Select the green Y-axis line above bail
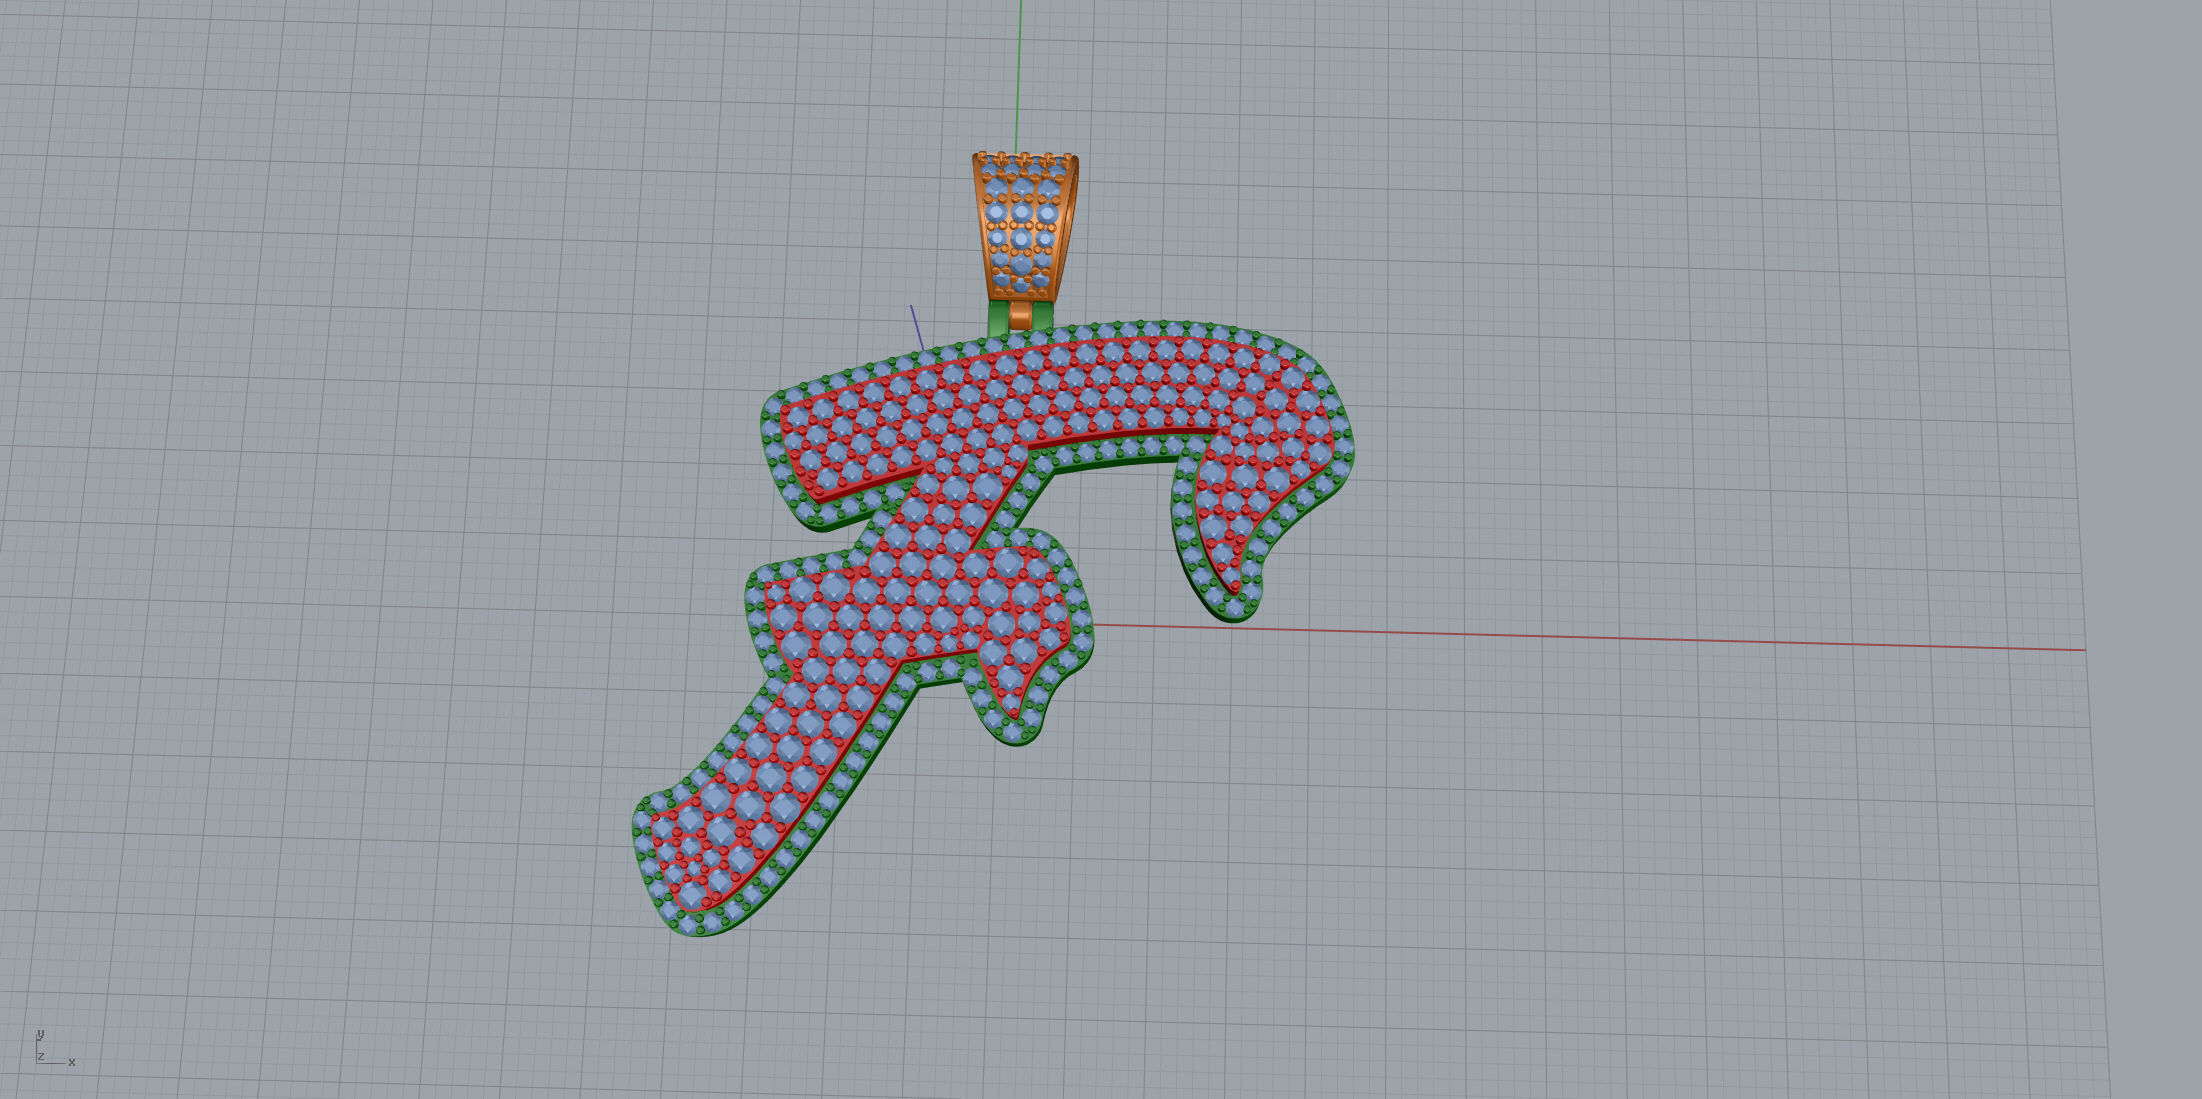 [1019, 76]
